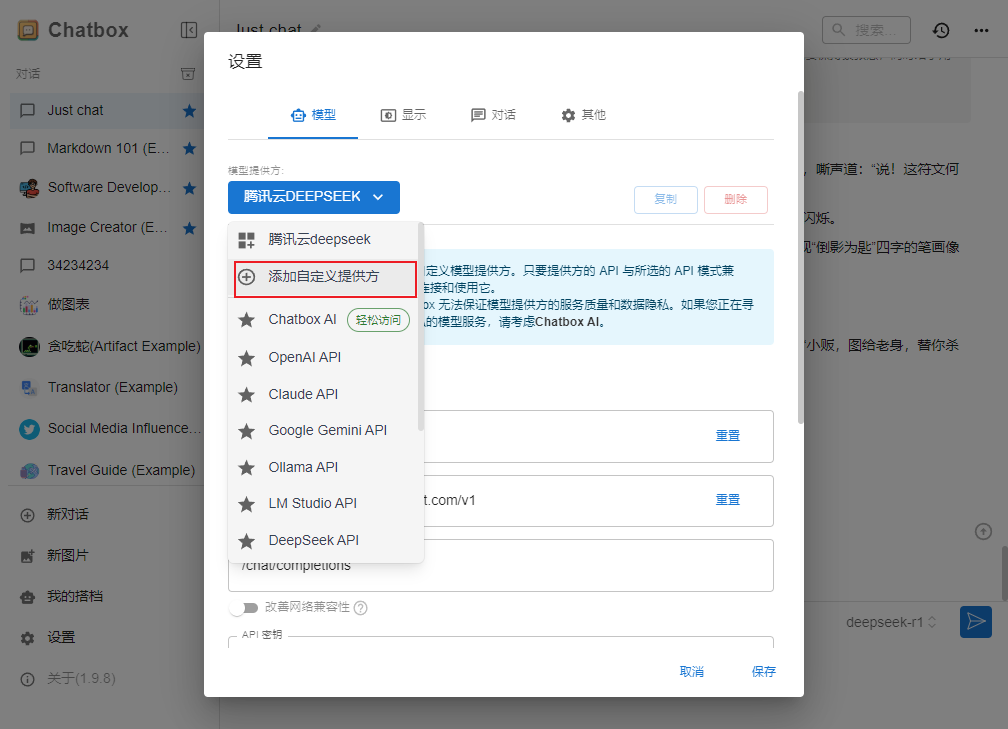Unstar the Just chat conversation

point(189,111)
